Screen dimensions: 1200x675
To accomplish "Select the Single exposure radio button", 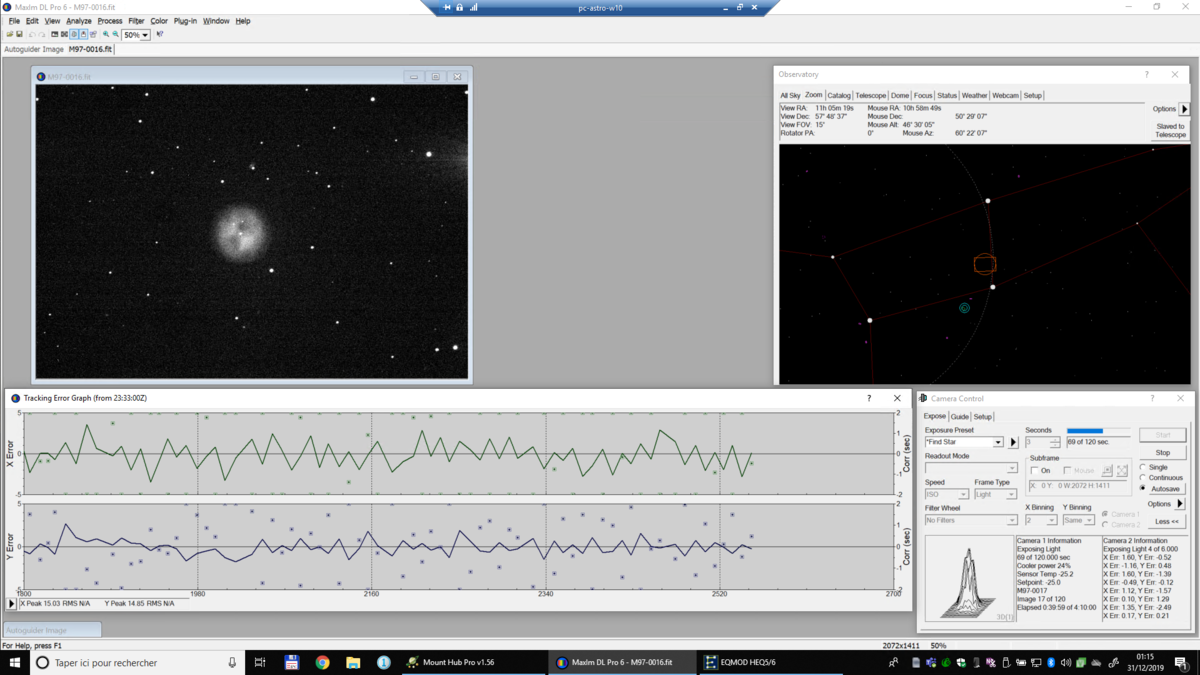I will pyautogui.click(x=1143, y=467).
